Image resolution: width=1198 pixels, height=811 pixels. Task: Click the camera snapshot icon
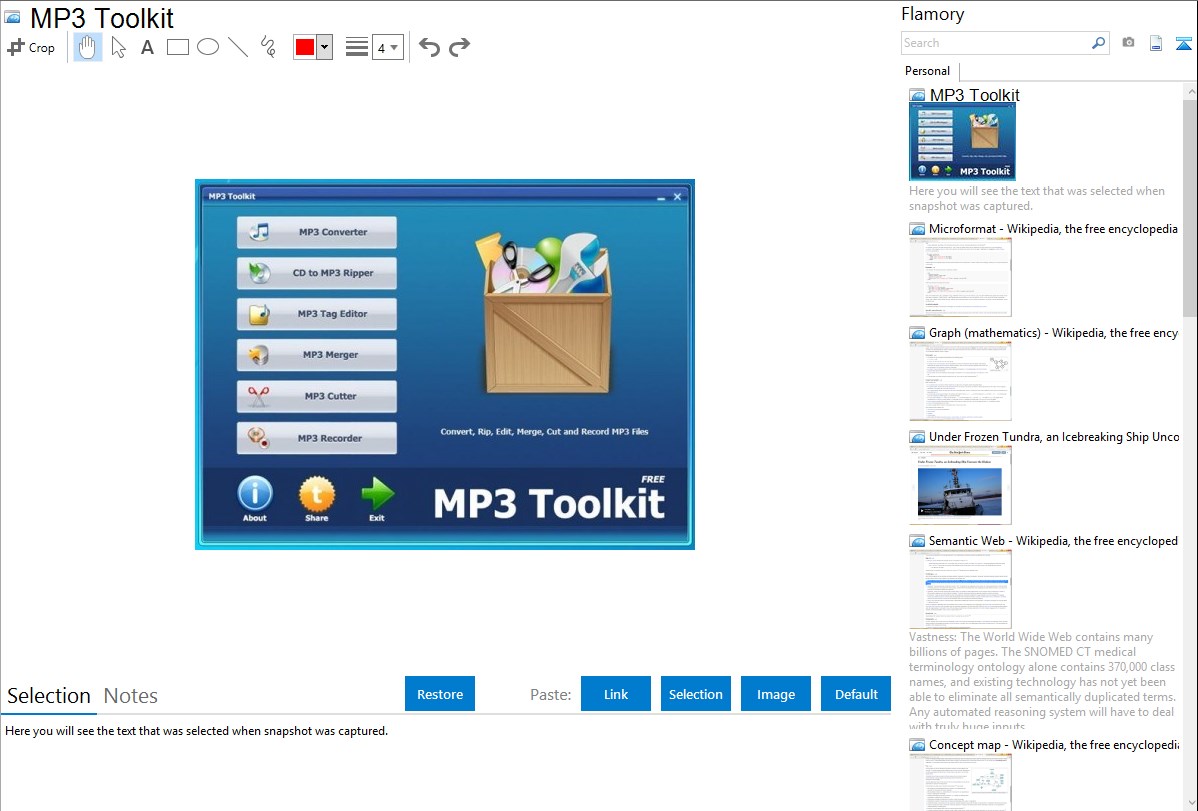tap(1128, 43)
